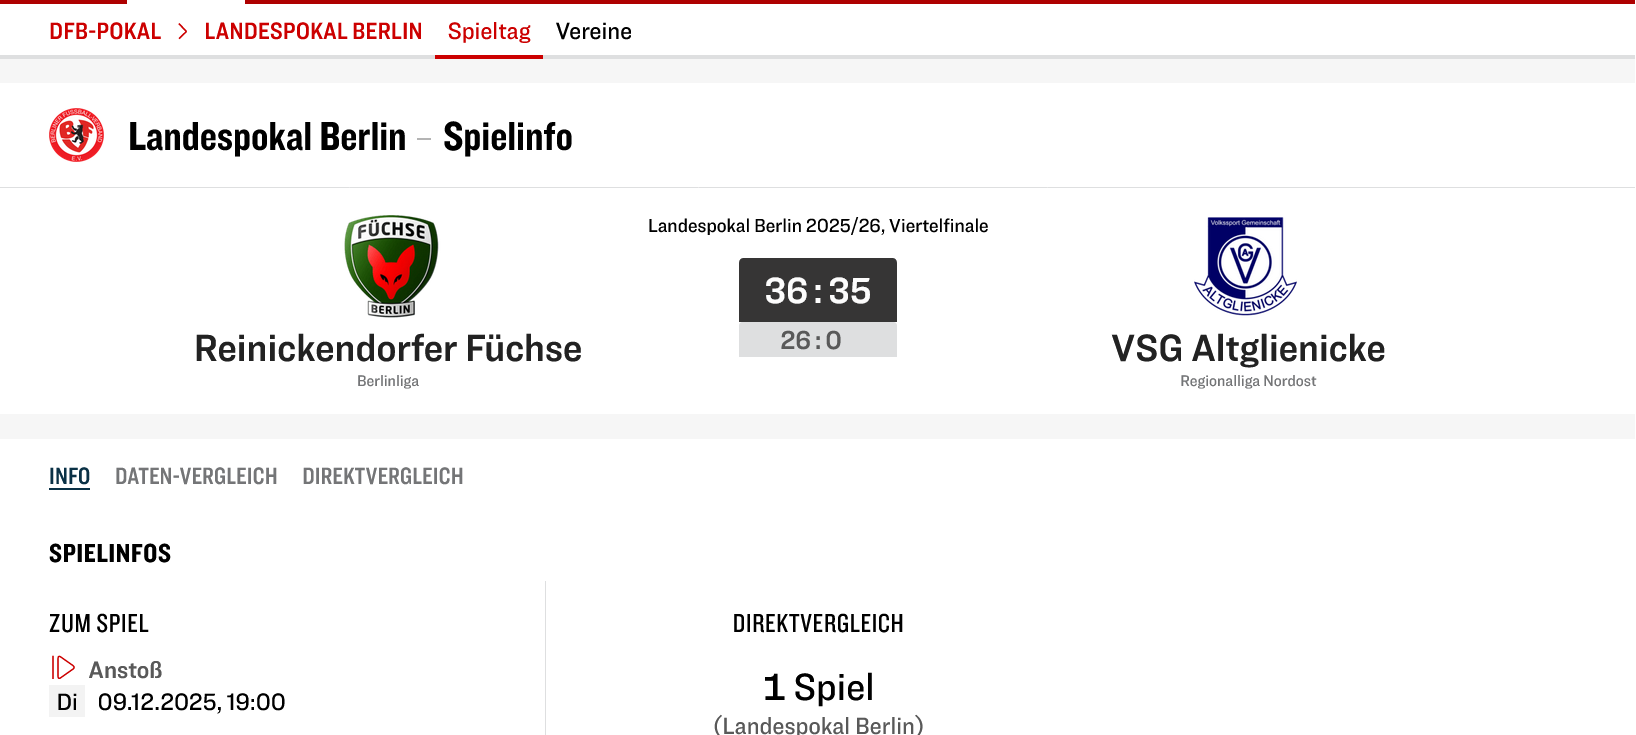Click the 36:35 final score box
This screenshot has width=1636, height=735.
(x=818, y=290)
